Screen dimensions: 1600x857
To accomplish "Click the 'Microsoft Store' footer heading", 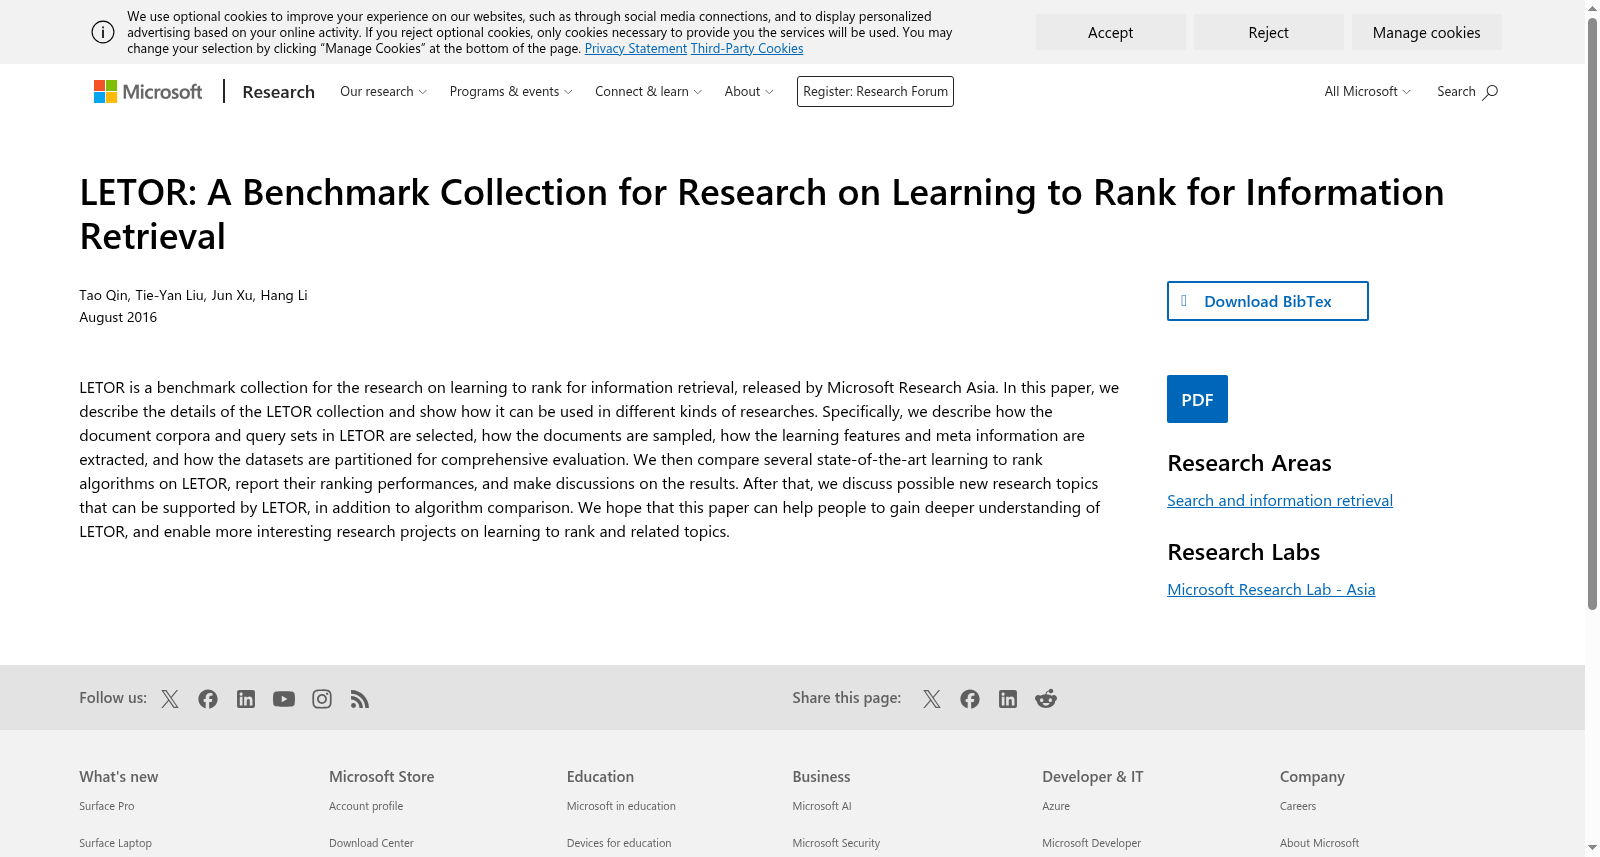I will point(382,777).
